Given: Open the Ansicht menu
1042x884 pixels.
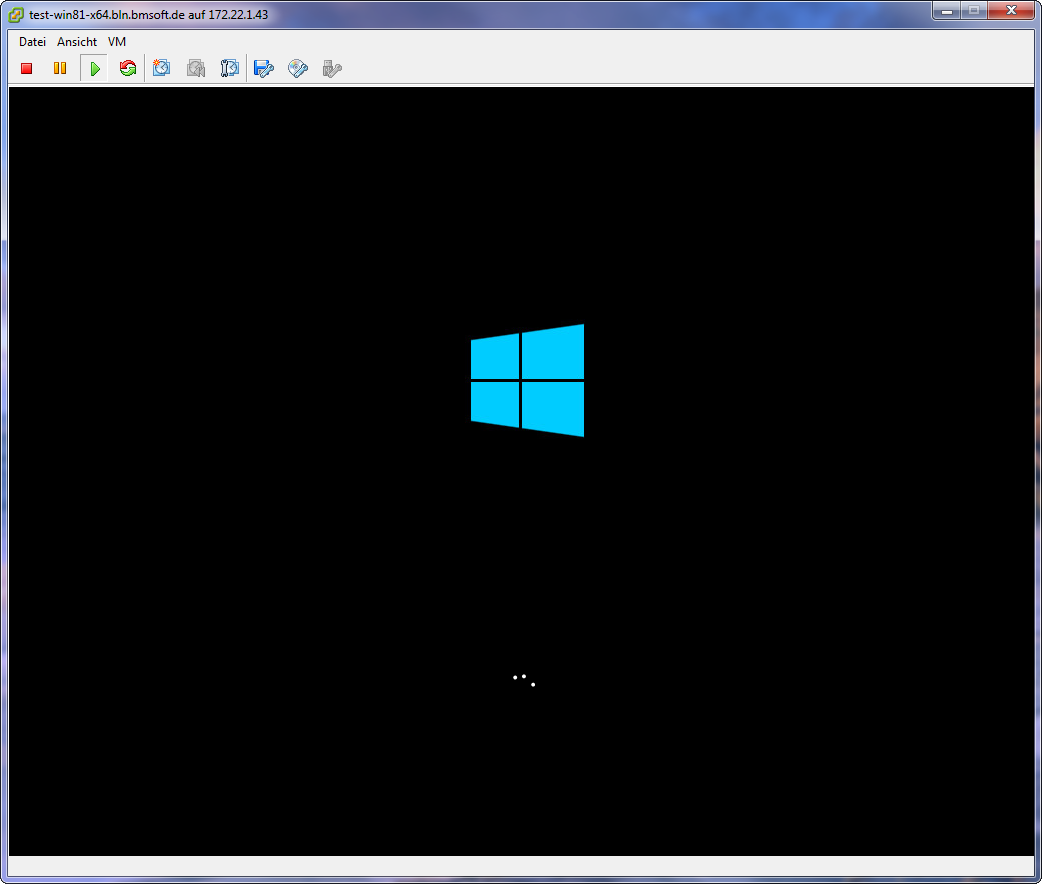Looking at the screenshot, I should tap(77, 42).
